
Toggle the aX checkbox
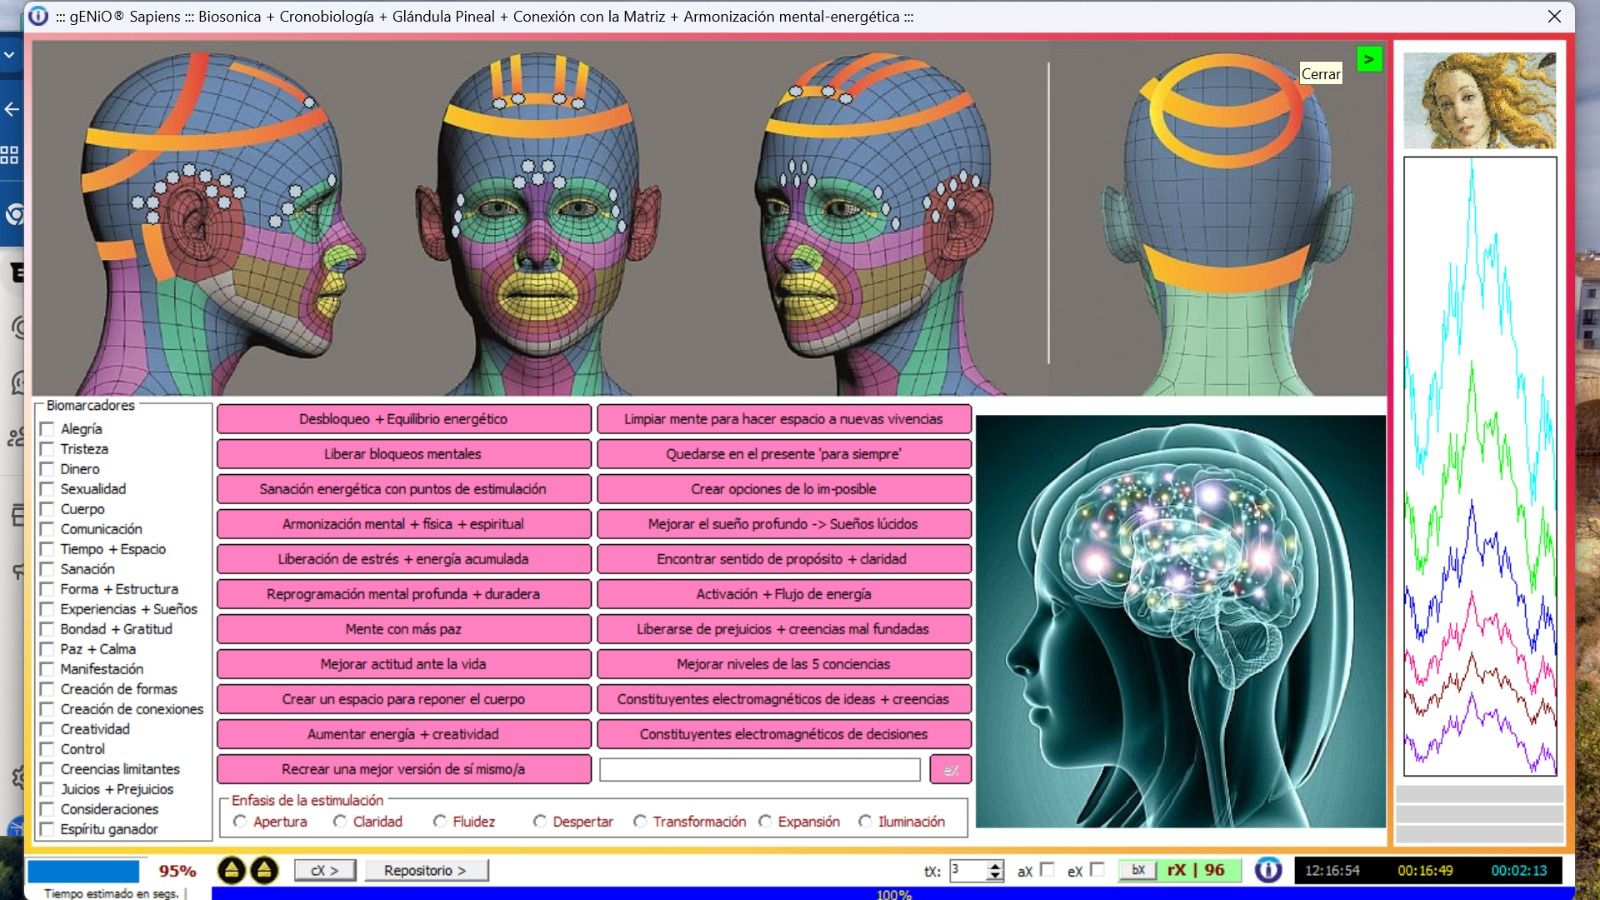point(1047,870)
